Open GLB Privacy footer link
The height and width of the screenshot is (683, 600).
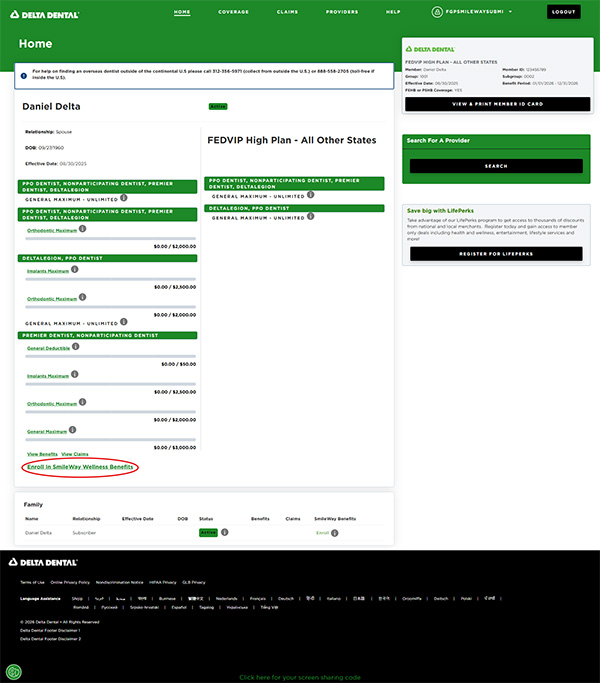click(194, 582)
